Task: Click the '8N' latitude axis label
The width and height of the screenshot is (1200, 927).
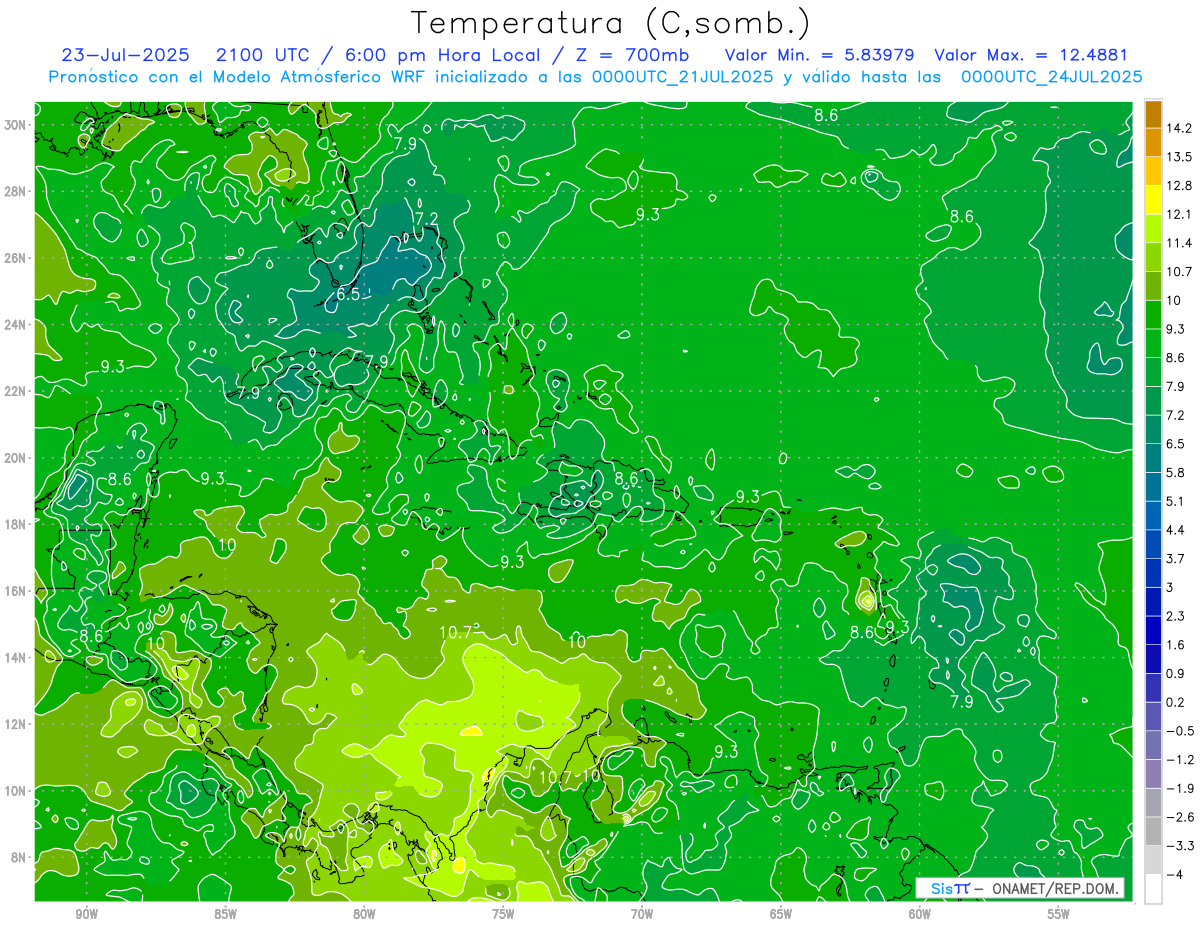Action: pos(19,857)
